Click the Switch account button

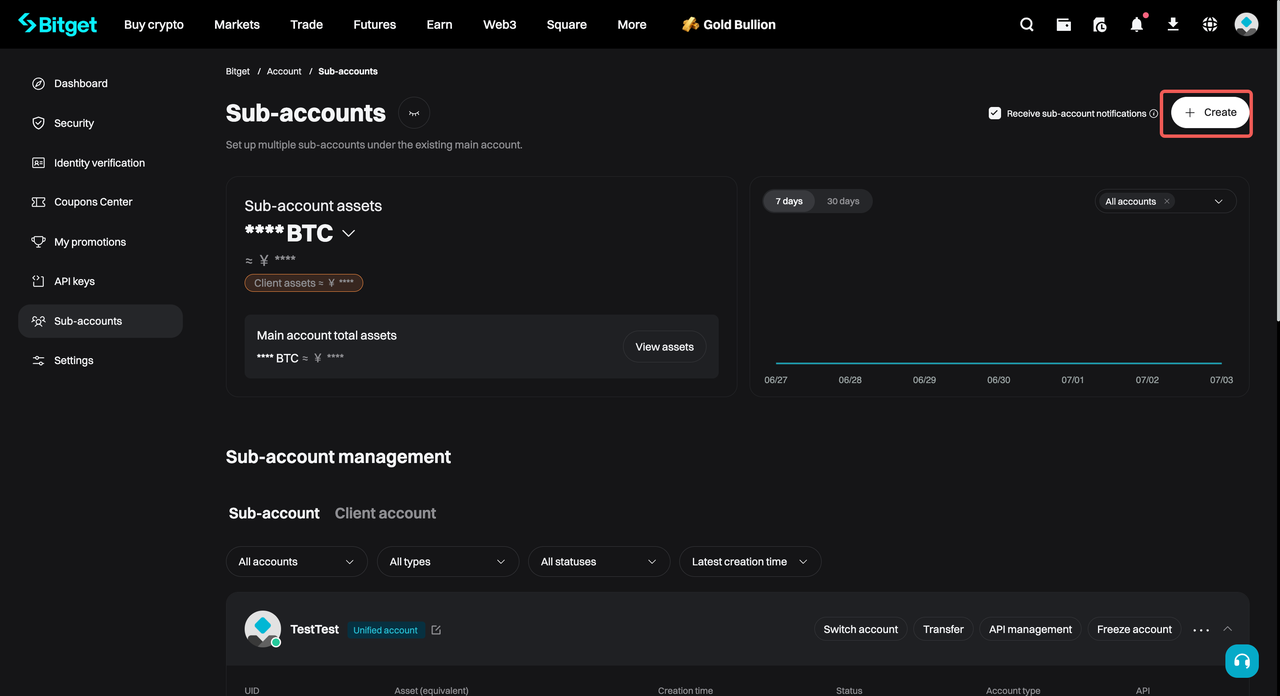861,629
